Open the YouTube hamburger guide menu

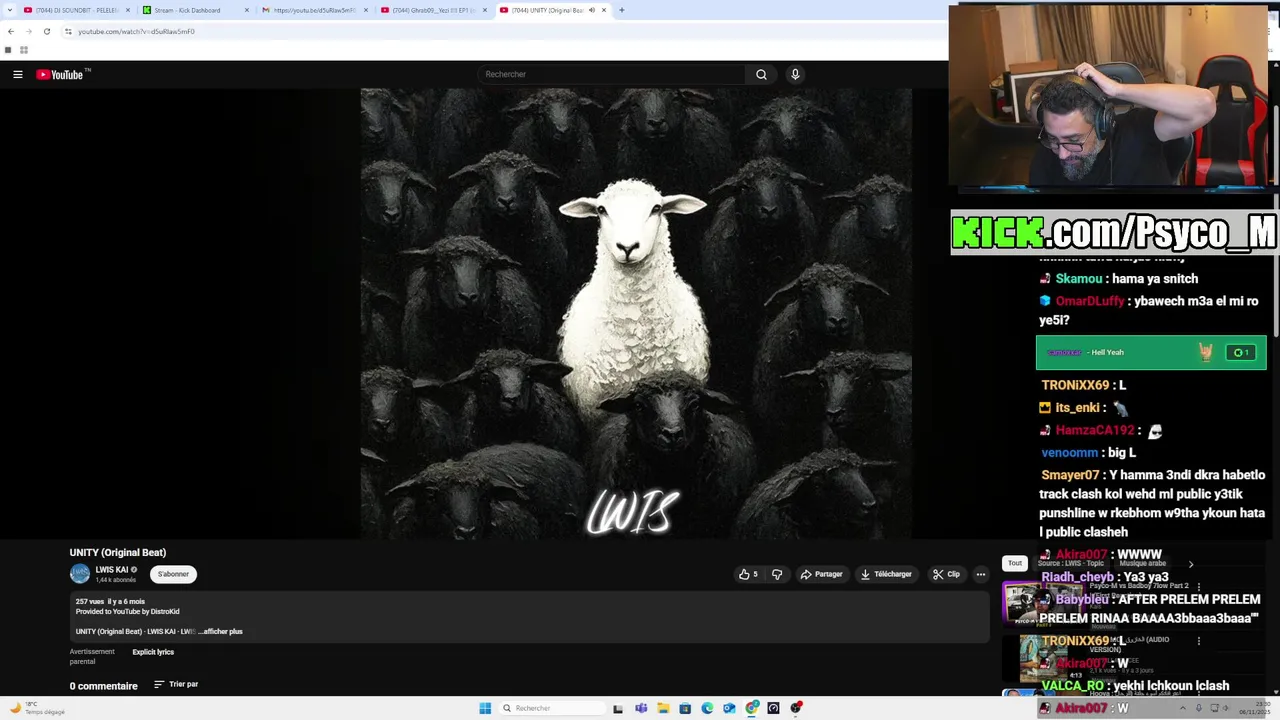pyautogui.click(x=17, y=74)
